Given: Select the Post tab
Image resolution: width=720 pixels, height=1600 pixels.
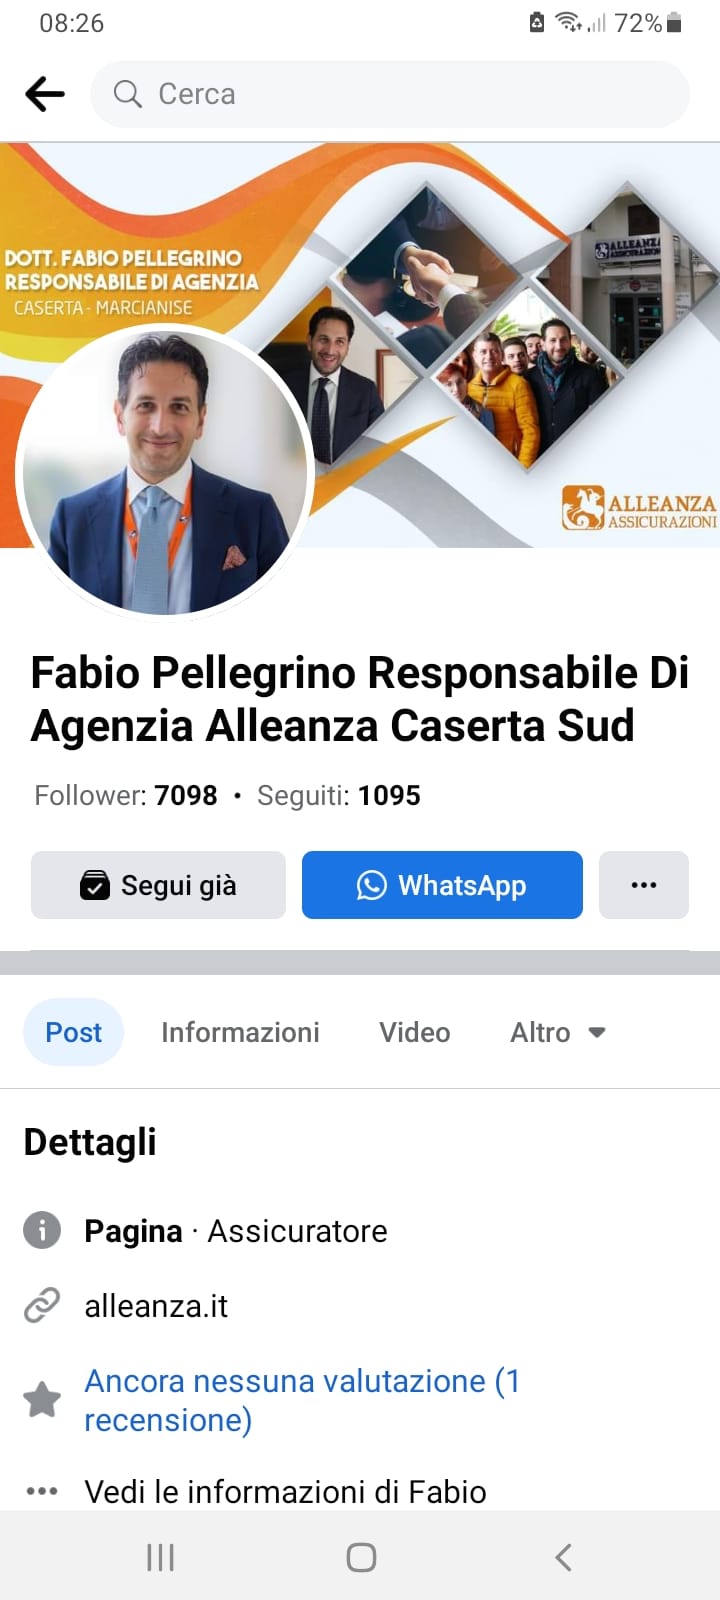Looking at the screenshot, I should 73,1032.
